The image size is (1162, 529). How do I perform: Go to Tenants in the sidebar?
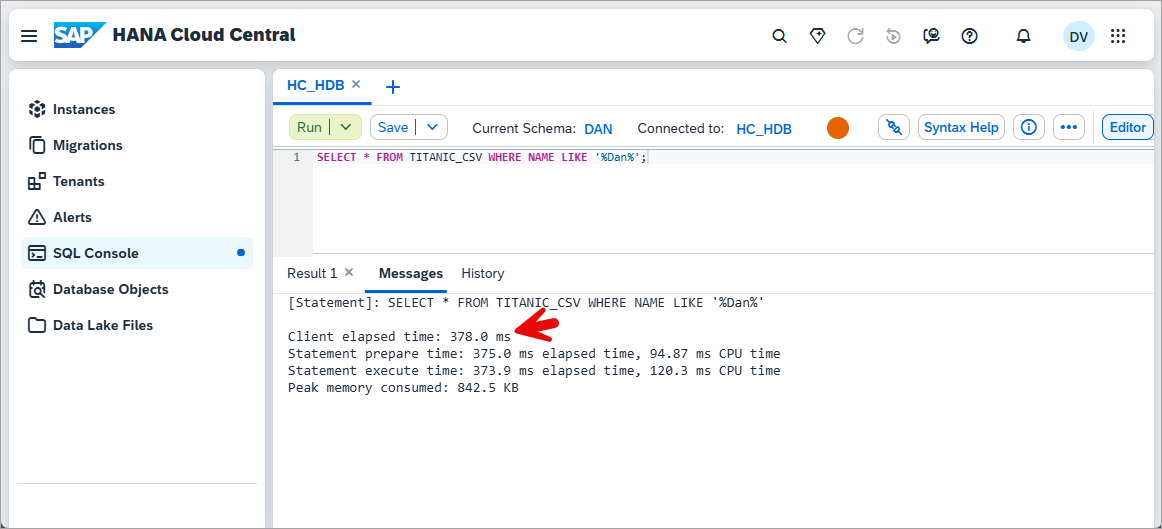[x=137, y=182]
